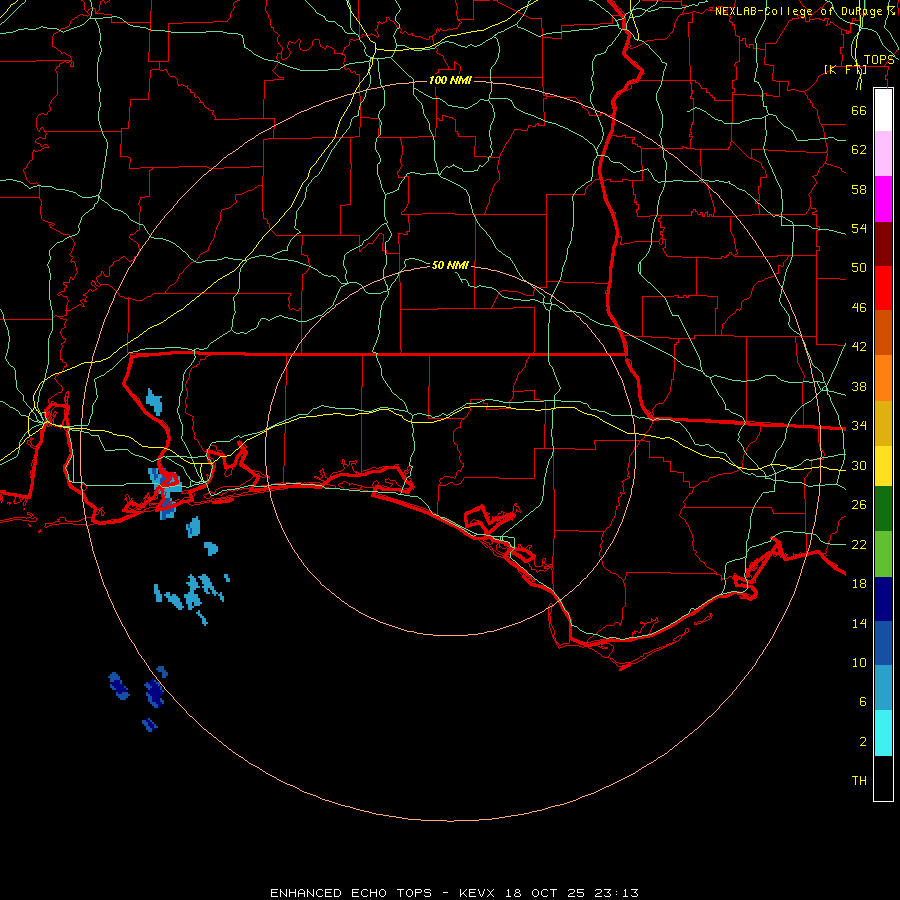
Task: Click the "23:13" time stamp in caption
Action: (616, 893)
